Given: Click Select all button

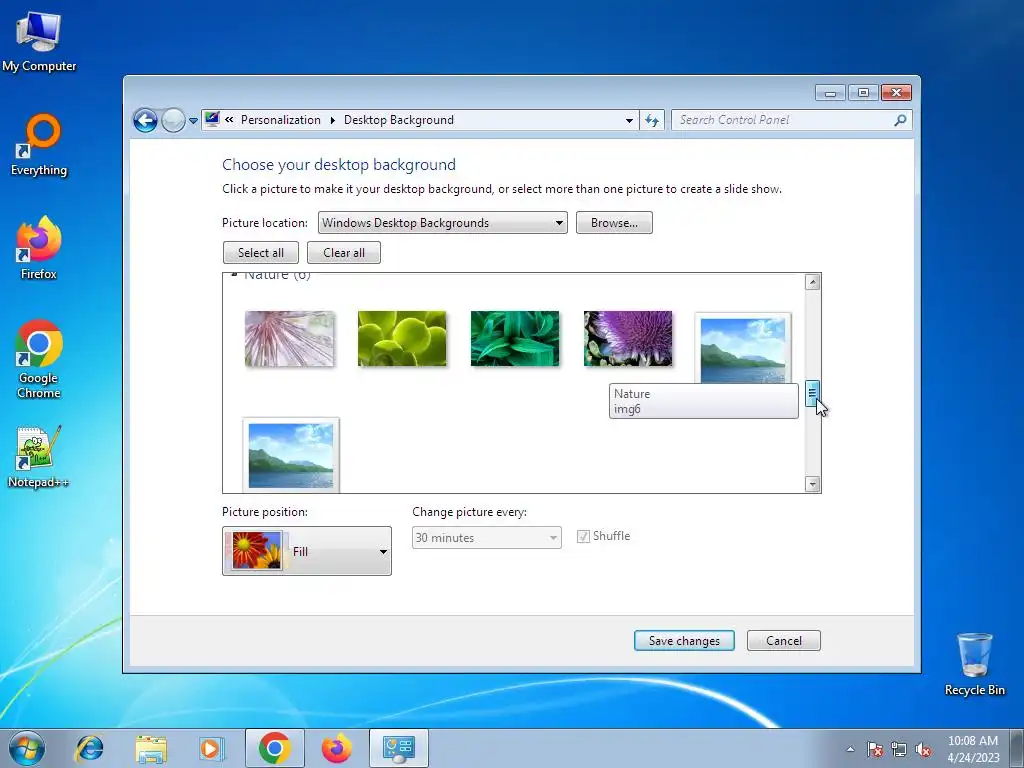Looking at the screenshot, I should [x=261, y=253].
